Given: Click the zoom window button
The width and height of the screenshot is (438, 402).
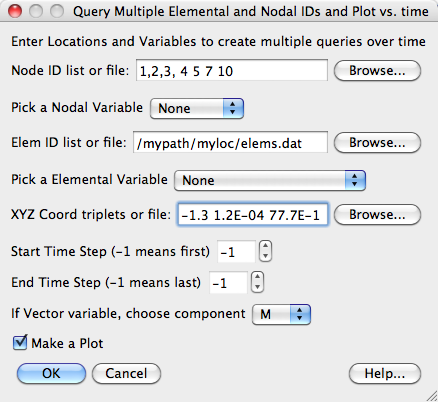Looking at the screenshot, I should pos(57,11).
